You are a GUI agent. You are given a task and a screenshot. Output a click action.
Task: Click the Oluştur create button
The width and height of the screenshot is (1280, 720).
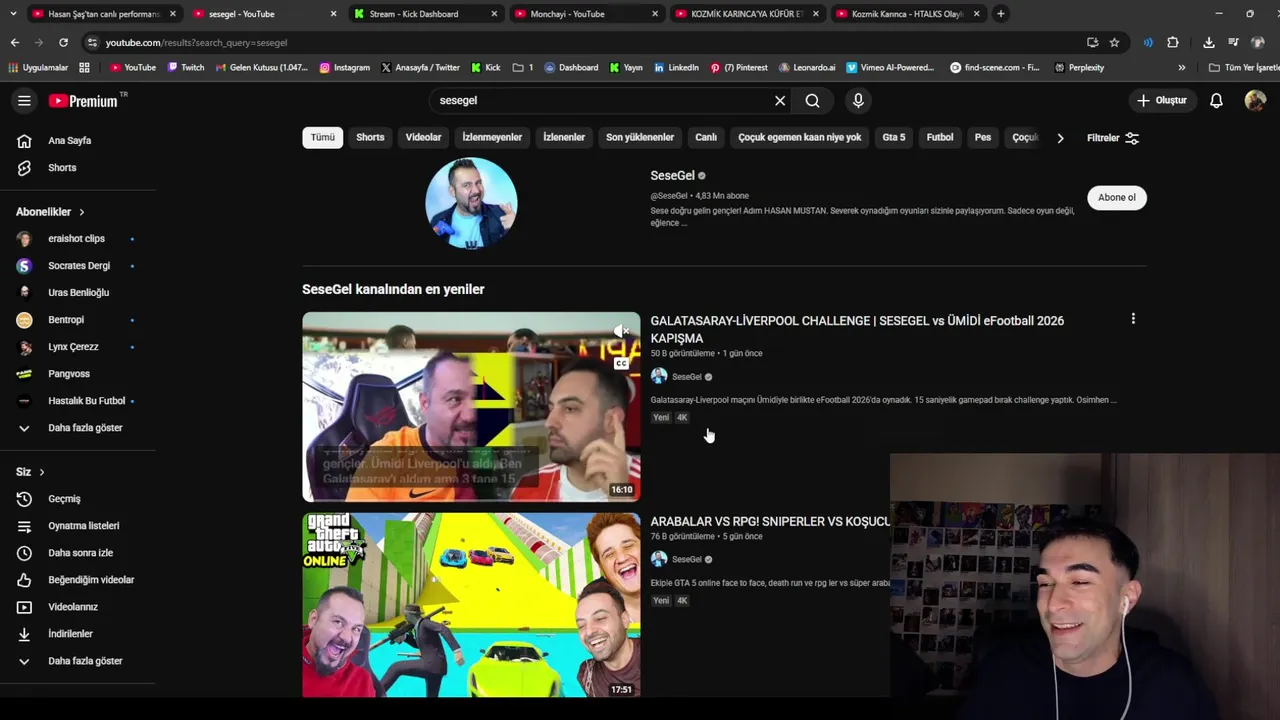1161,100
